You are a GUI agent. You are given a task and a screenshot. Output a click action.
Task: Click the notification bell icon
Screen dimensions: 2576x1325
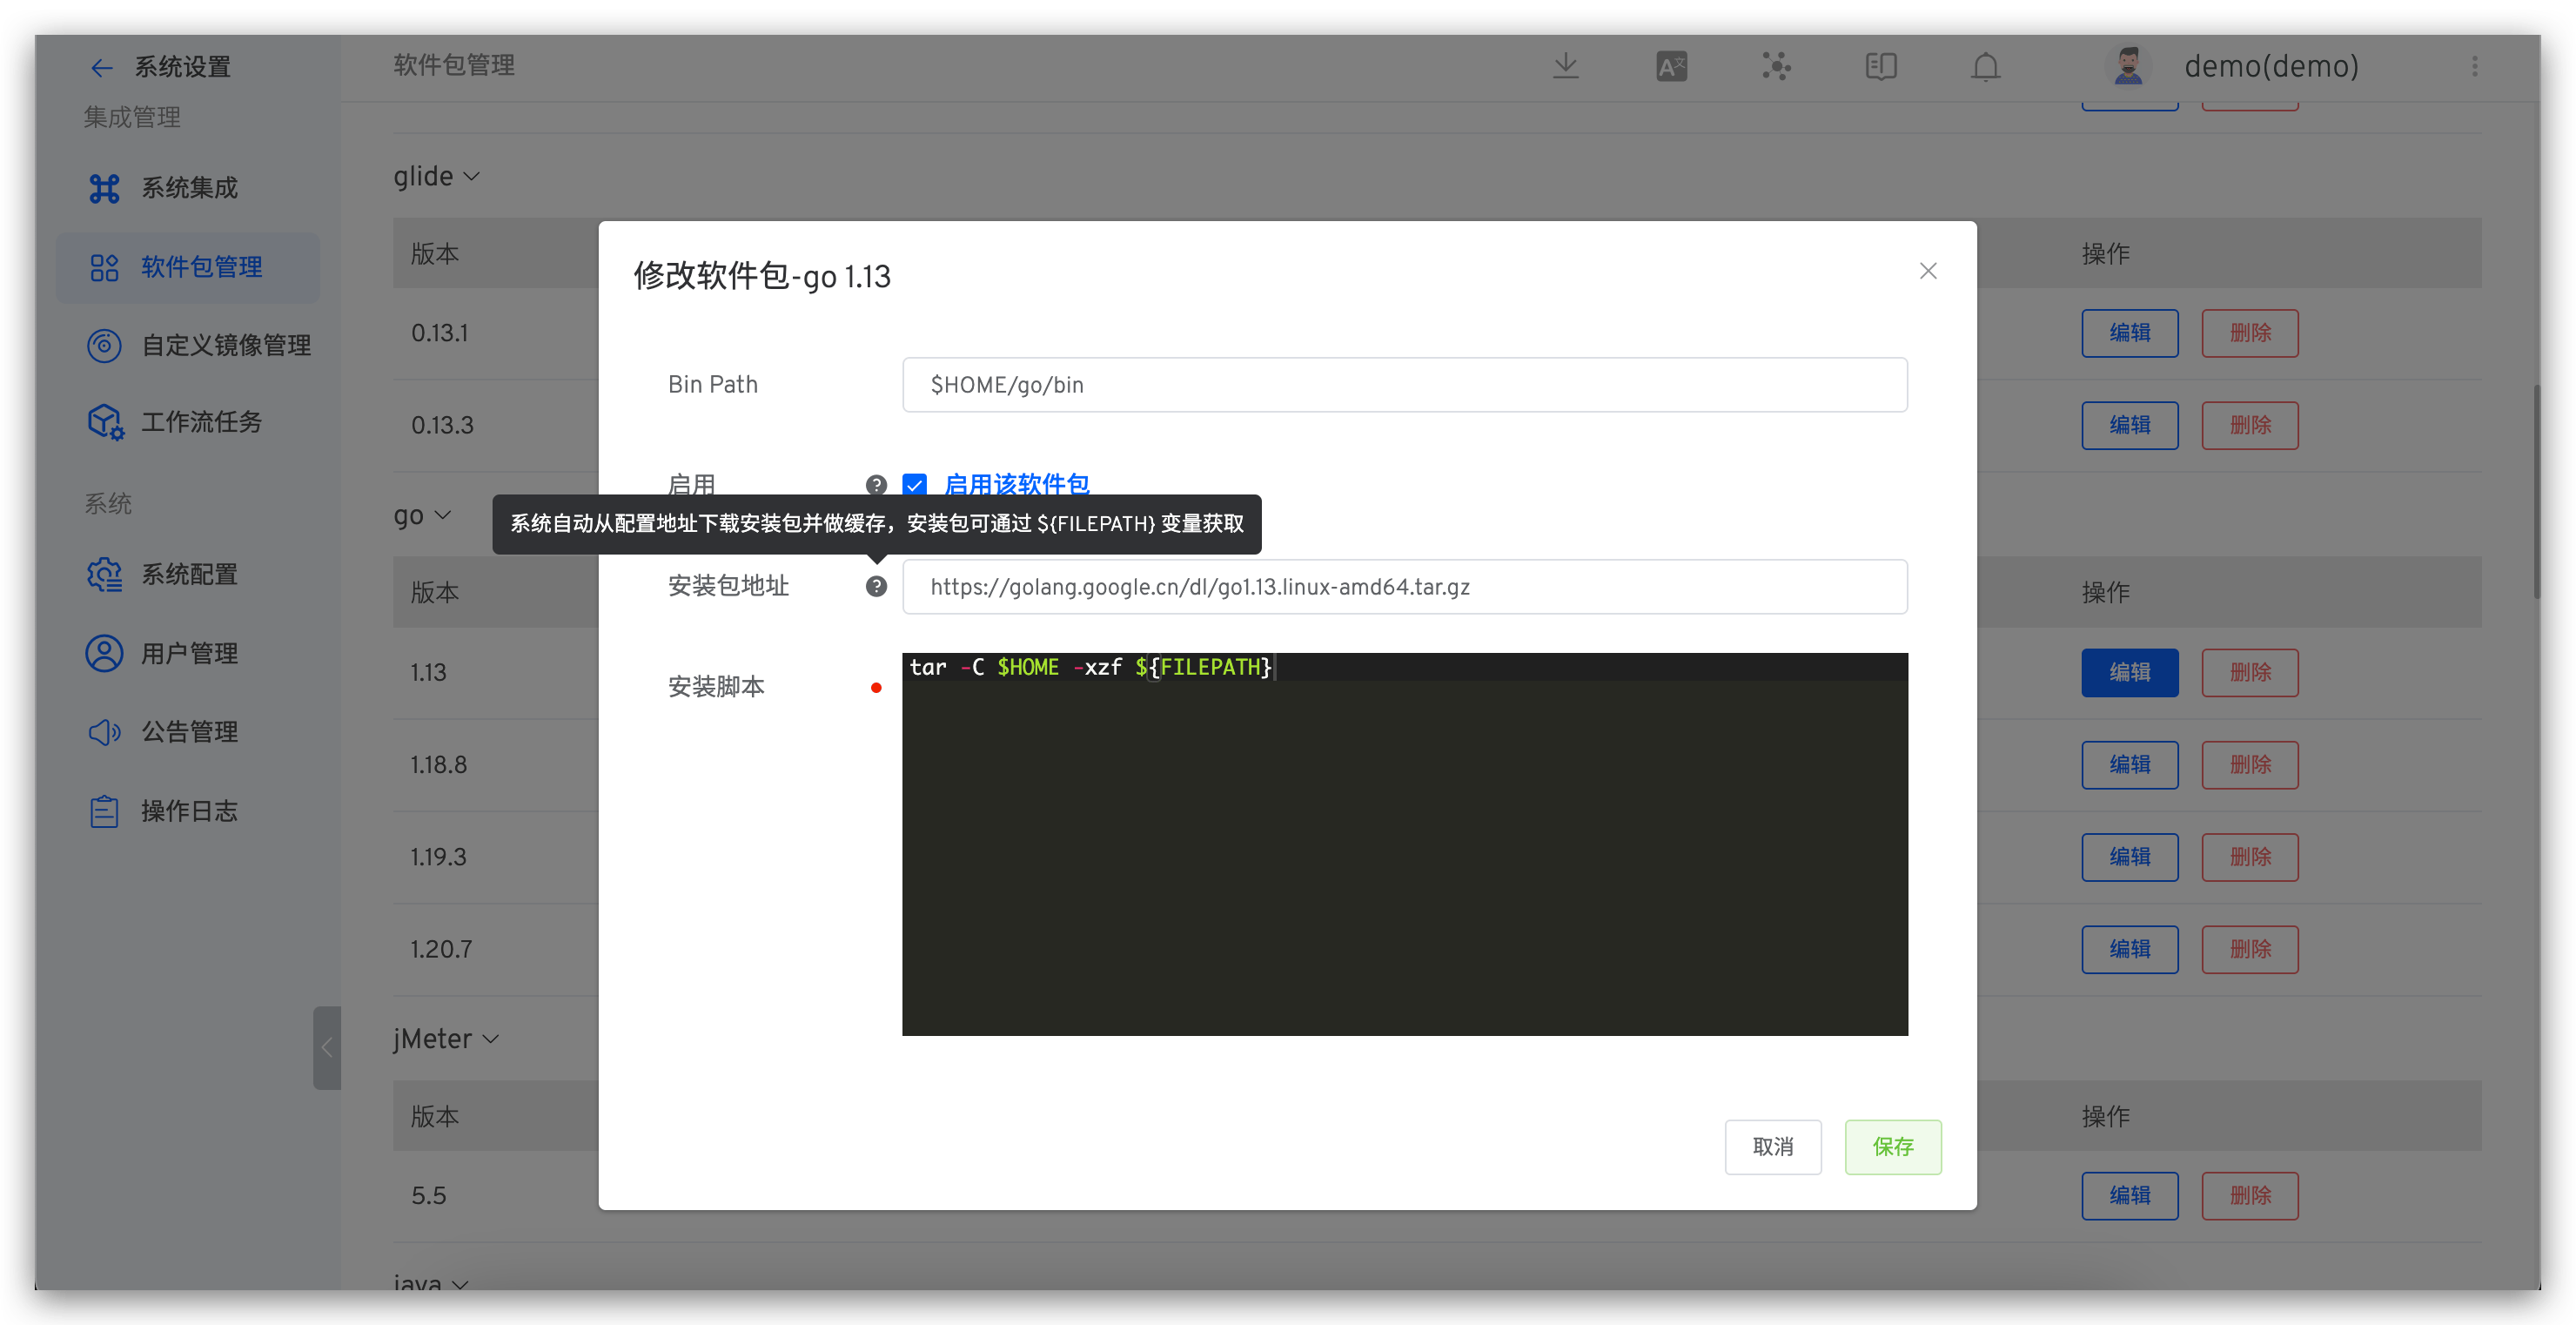pyautogui.click(x=1985, y=65)
